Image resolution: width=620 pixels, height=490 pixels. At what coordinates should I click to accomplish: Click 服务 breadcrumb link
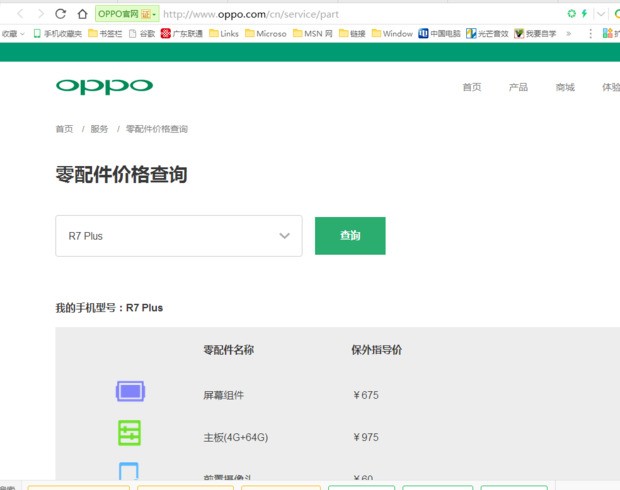click(99, 129)
